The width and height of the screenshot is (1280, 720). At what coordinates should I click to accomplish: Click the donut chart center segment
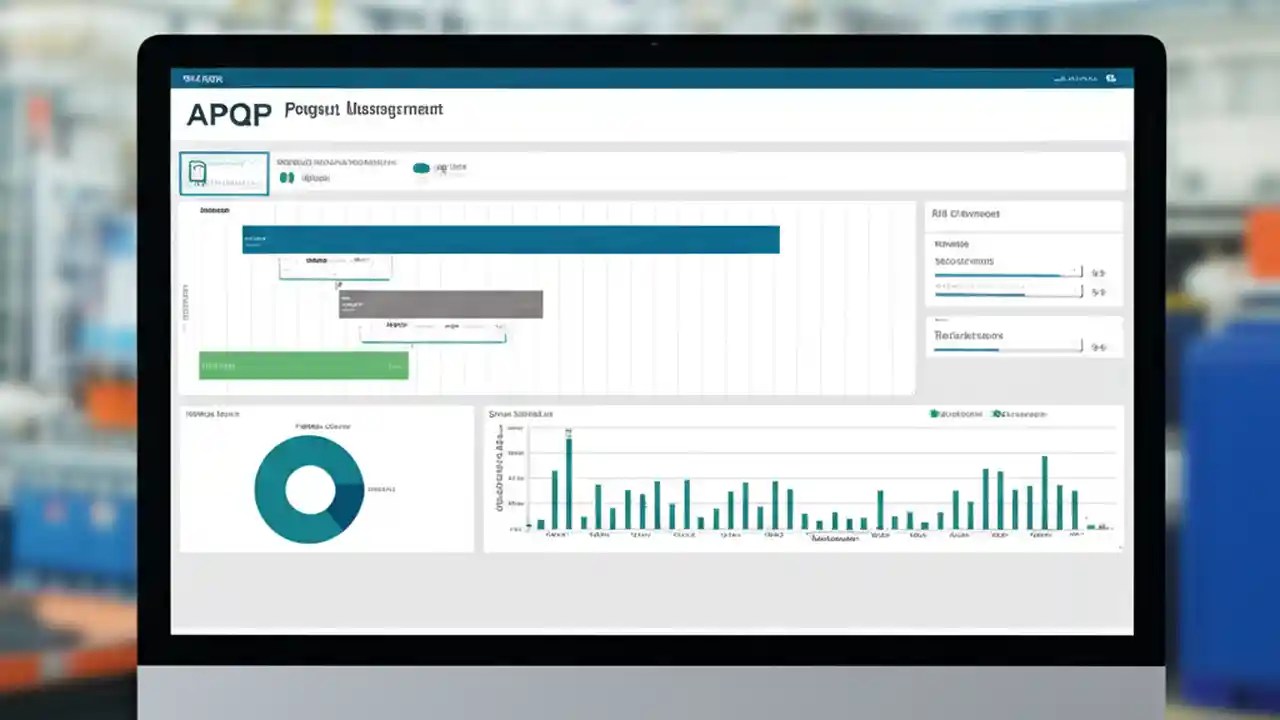click(x=308, y=489)
